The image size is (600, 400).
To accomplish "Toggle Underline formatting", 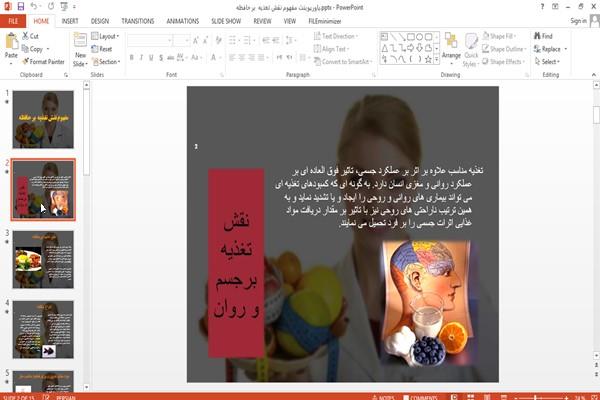I will point(151,57).
